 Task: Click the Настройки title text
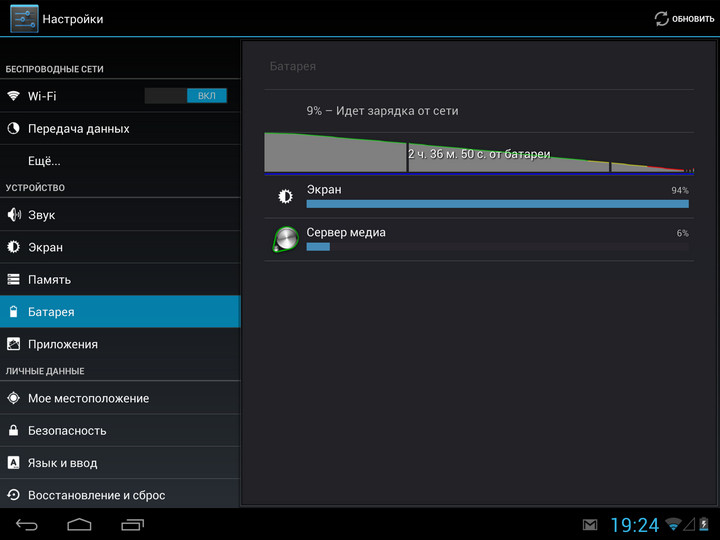73,19
